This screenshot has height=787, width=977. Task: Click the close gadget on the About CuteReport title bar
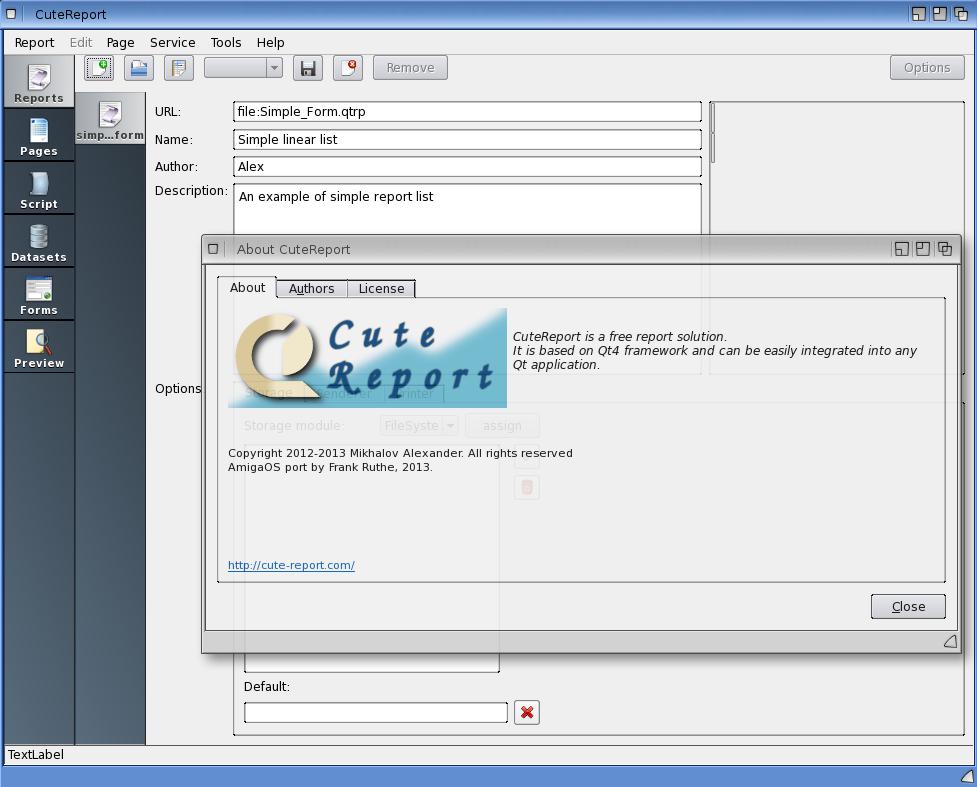[x=213, y=249]
